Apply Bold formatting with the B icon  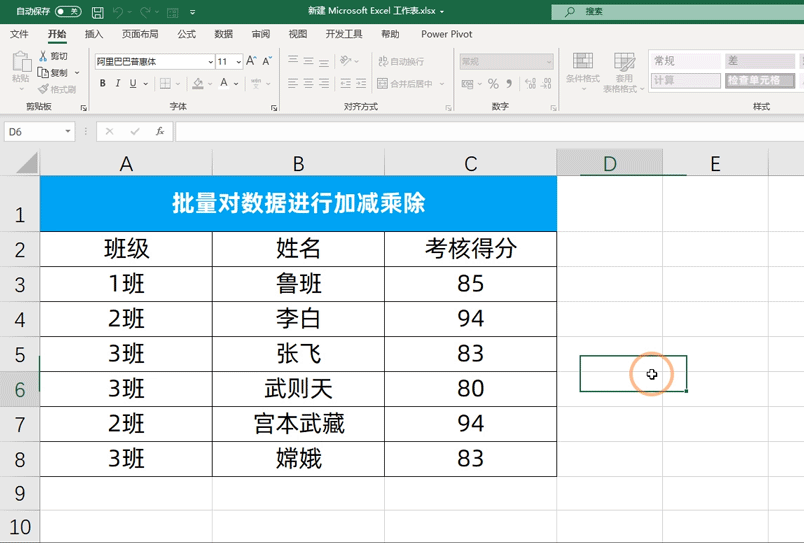103,83
